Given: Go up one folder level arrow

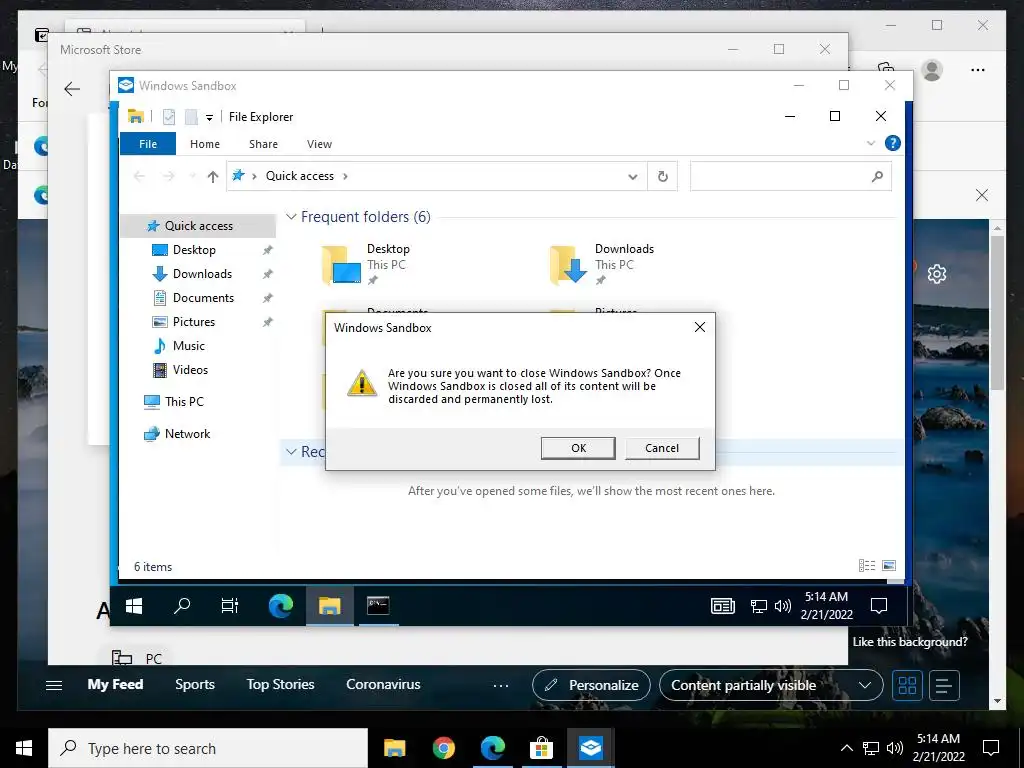Looking at the screenshot, I should point(212,176).
